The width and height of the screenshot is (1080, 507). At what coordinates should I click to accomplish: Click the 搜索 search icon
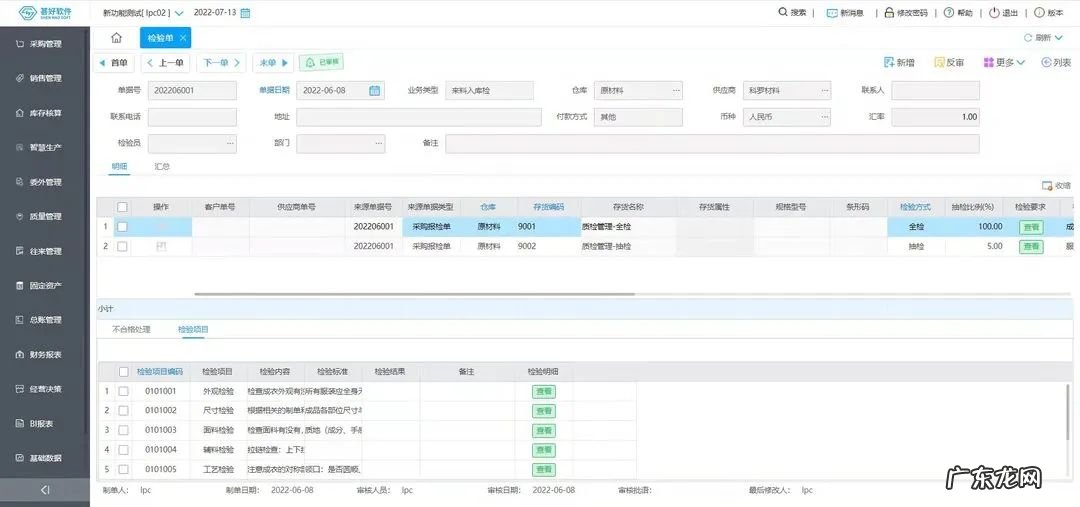[783, 13]
